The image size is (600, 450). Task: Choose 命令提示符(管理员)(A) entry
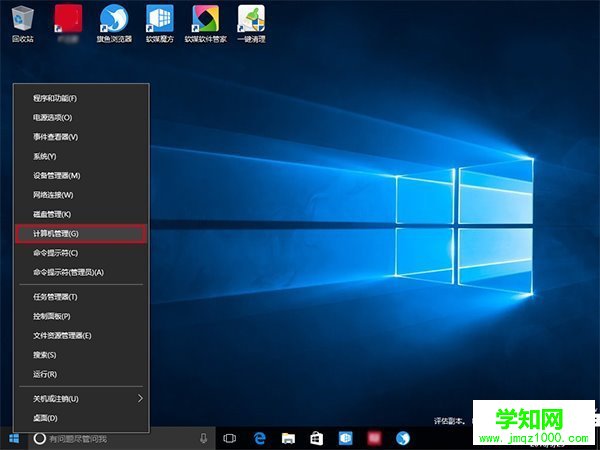(81, 272)
